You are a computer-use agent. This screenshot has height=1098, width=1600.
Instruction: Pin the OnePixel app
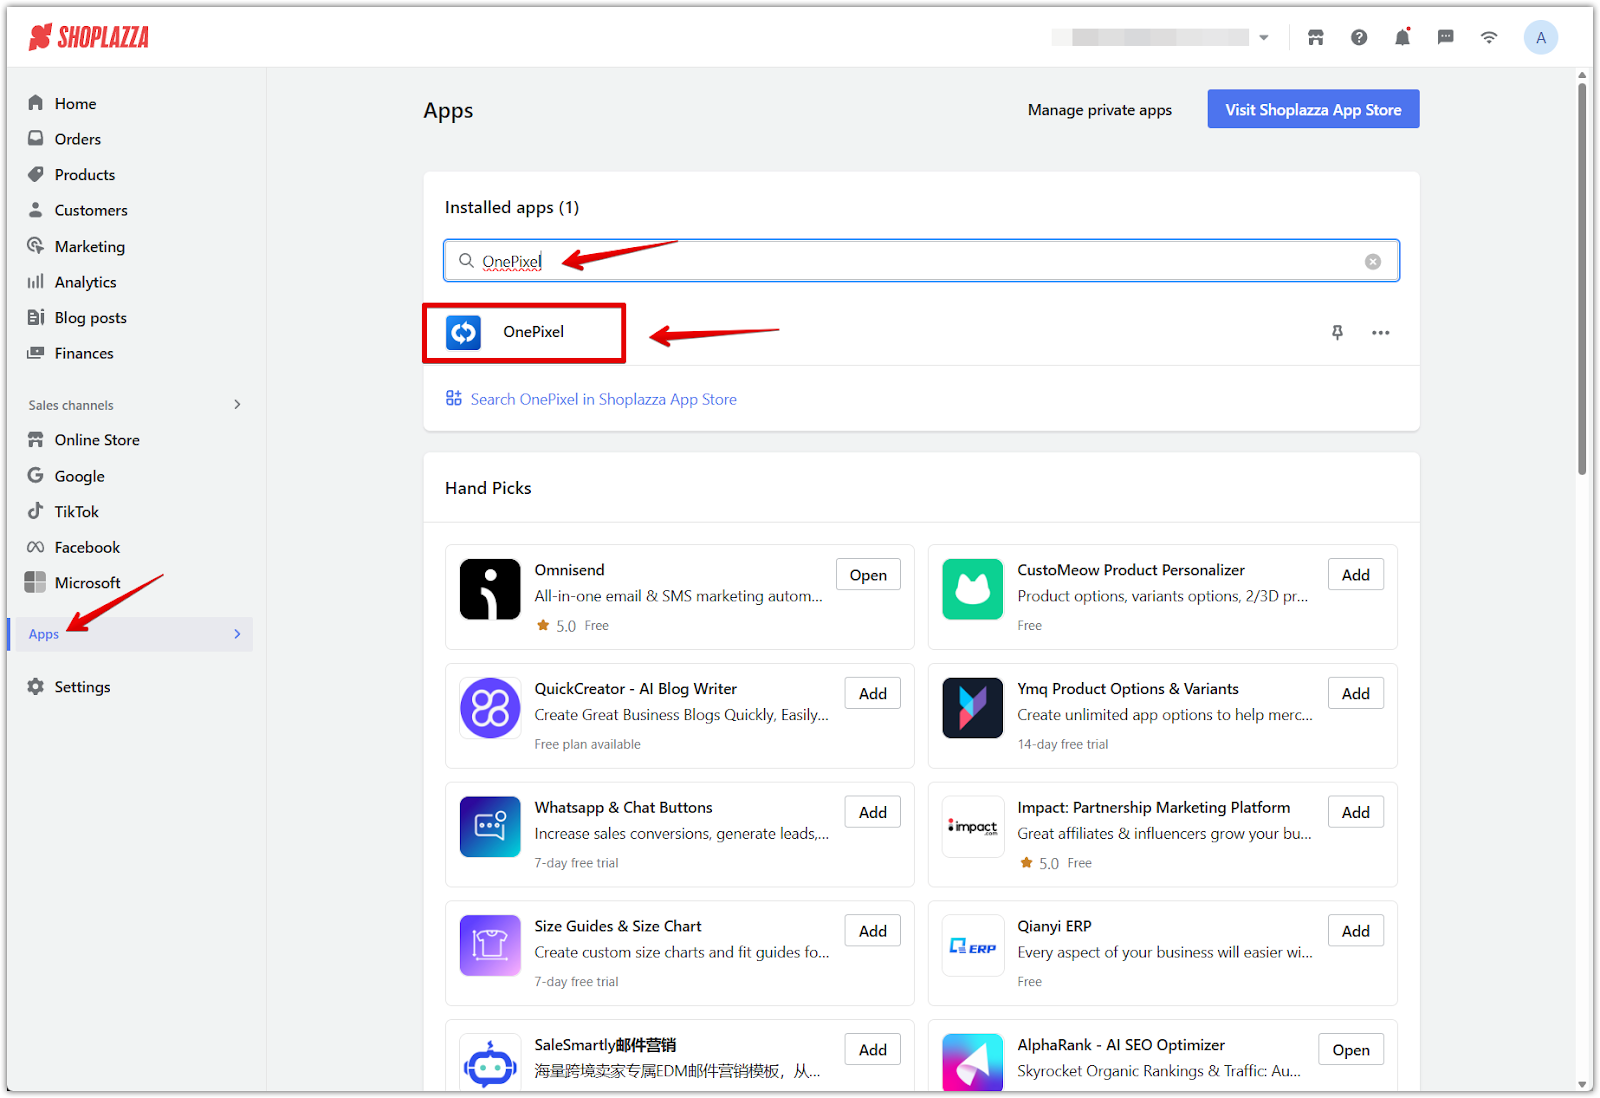tap(1337, 332)
